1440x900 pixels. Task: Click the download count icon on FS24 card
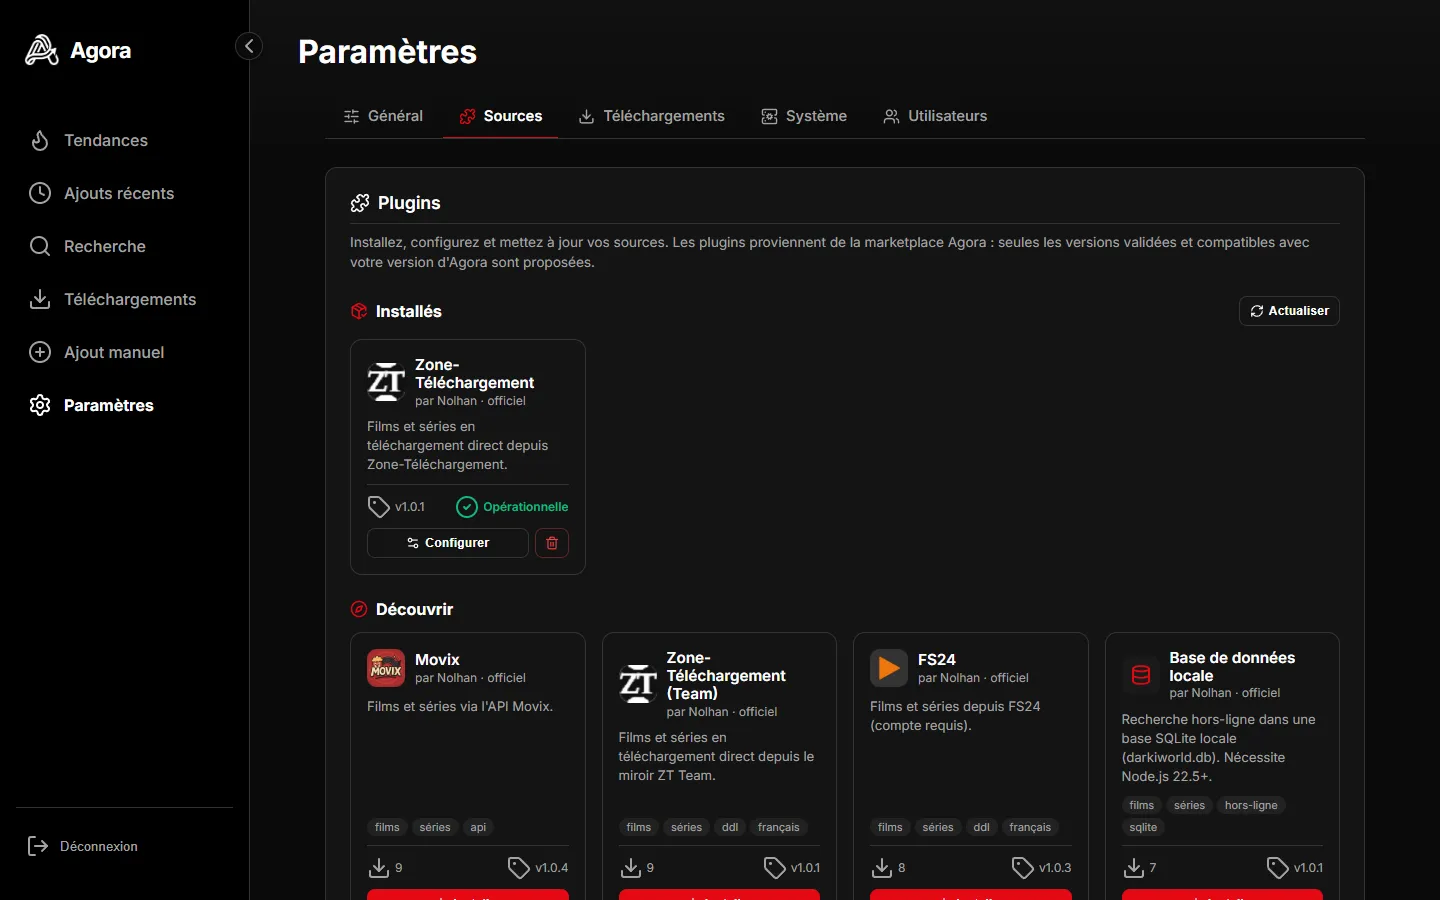click(x=882, y=868)
